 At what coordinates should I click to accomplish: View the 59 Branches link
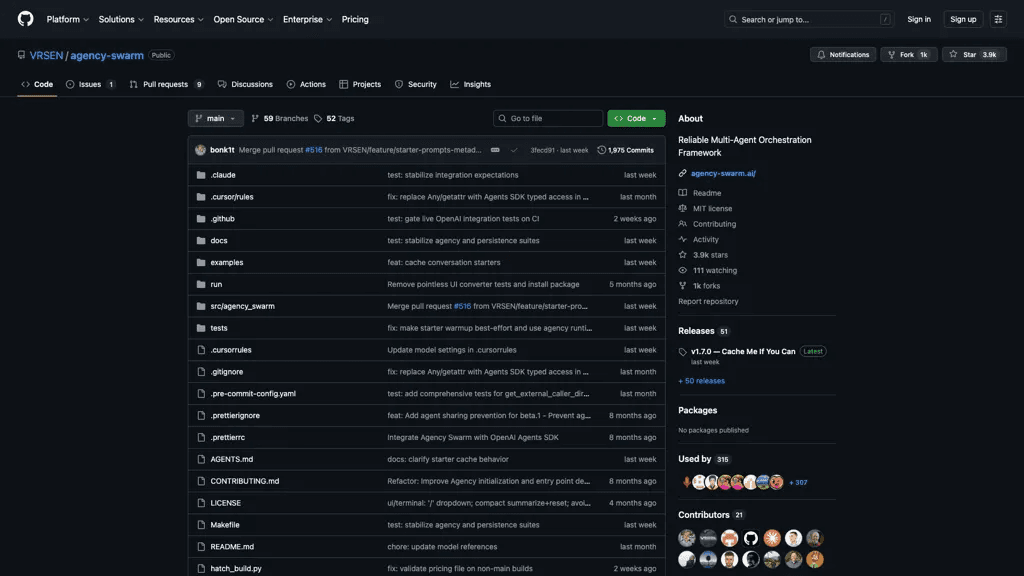point(280,119)
